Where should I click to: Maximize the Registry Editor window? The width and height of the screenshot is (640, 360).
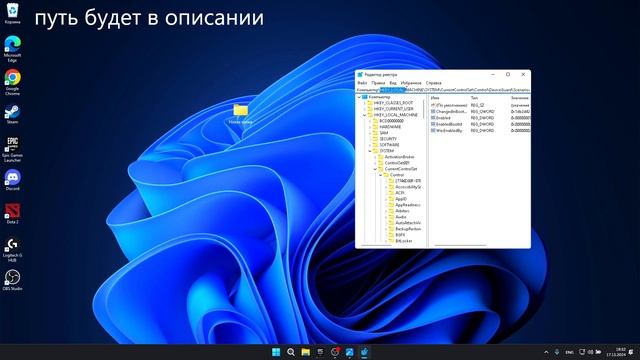tap(508, 75)
